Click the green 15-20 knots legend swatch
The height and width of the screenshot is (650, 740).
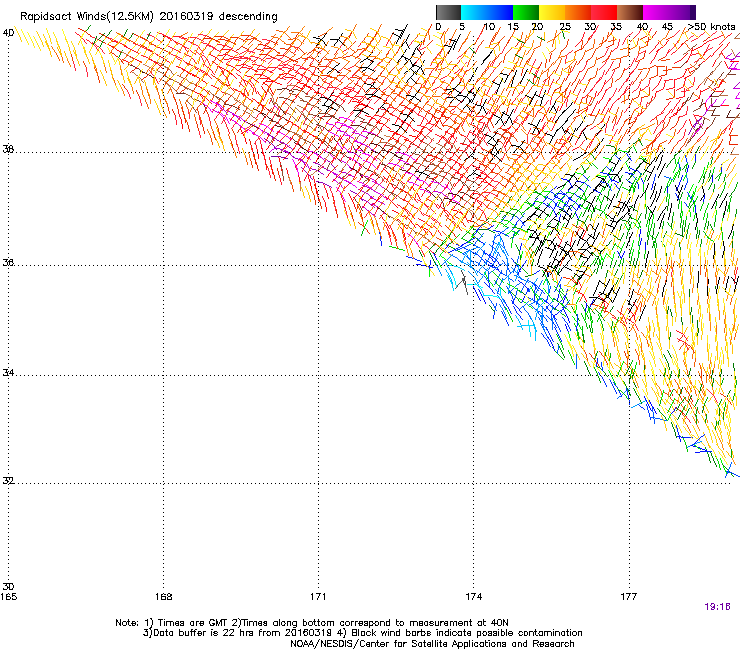click(x=526, y=12)
